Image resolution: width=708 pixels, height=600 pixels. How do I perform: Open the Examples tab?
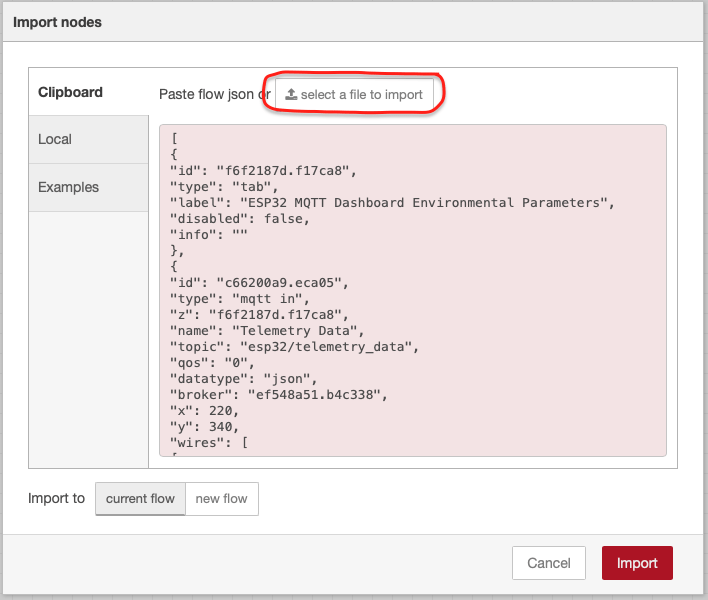coord(88,187)
